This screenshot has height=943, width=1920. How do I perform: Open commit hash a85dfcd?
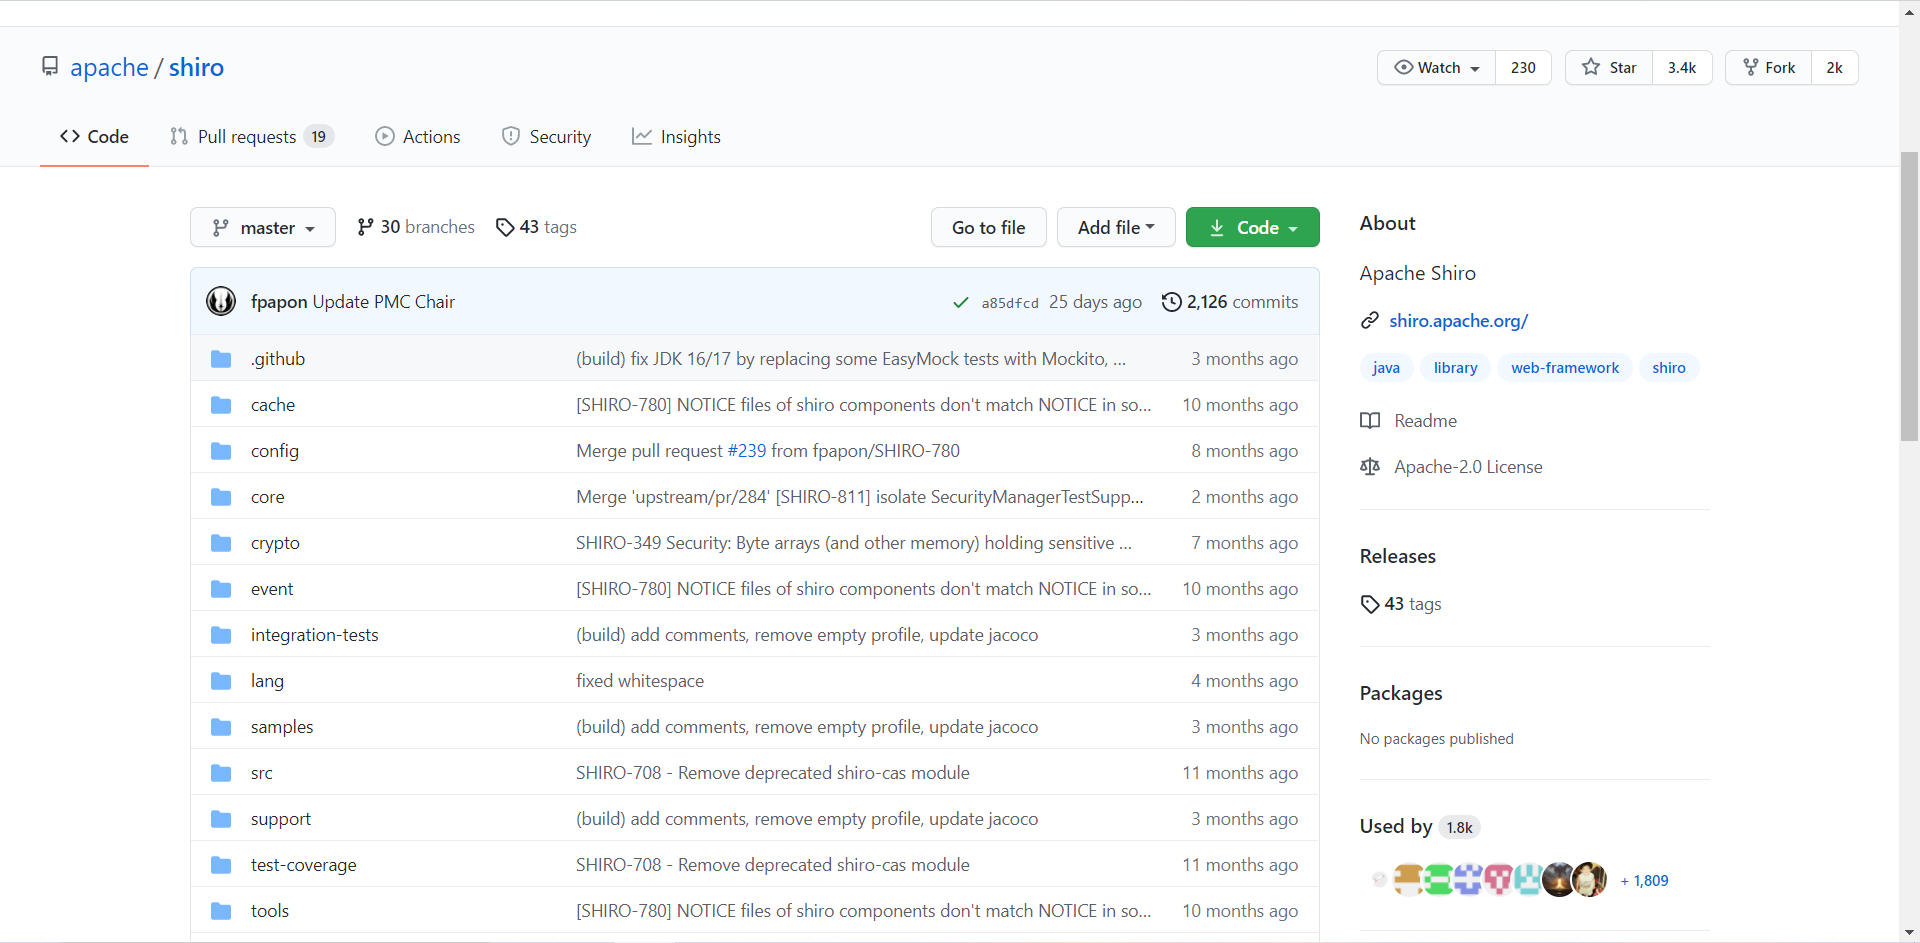(x=1010, y=303)
